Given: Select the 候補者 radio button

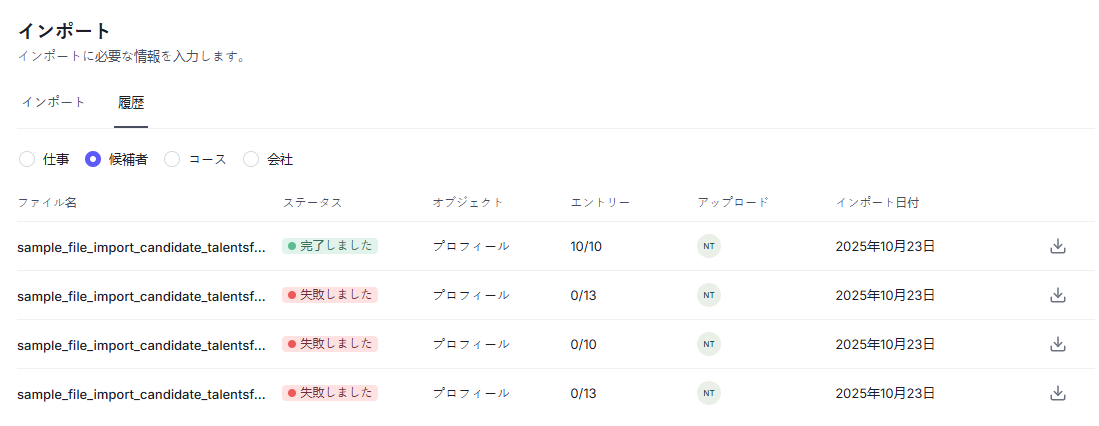Looking at the screenshot, I should coord(93,159).
